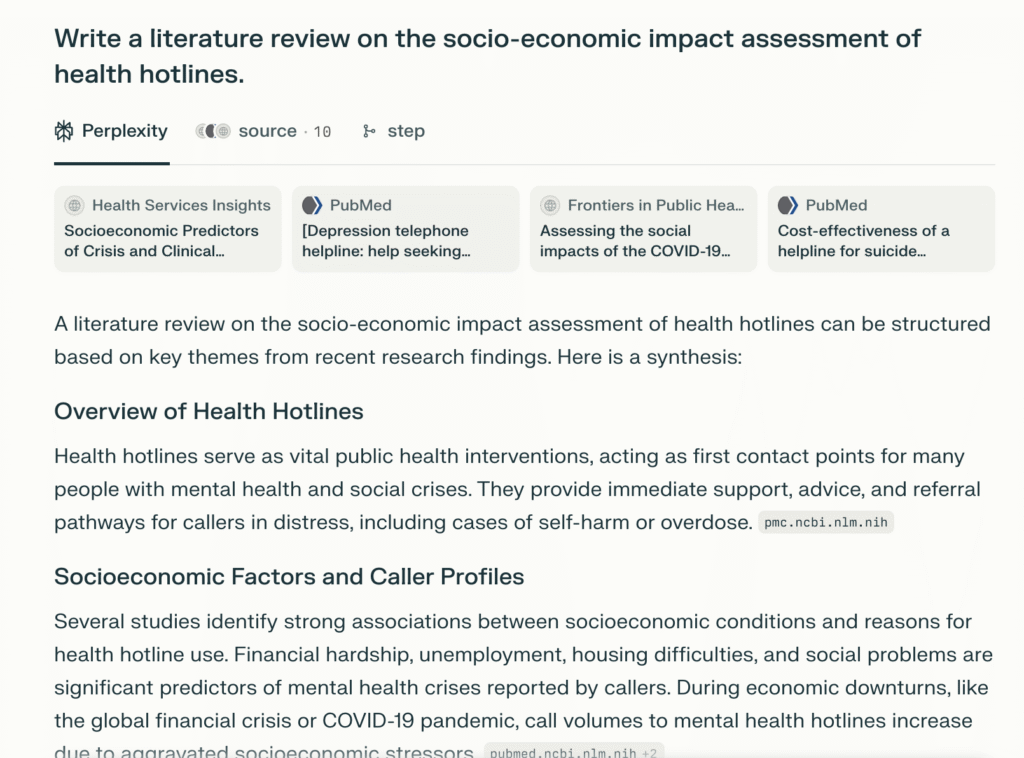1024x758 pixels.
Task: Open Cost-effectiveness of a helpline source card
Action: tap(881, 240)
